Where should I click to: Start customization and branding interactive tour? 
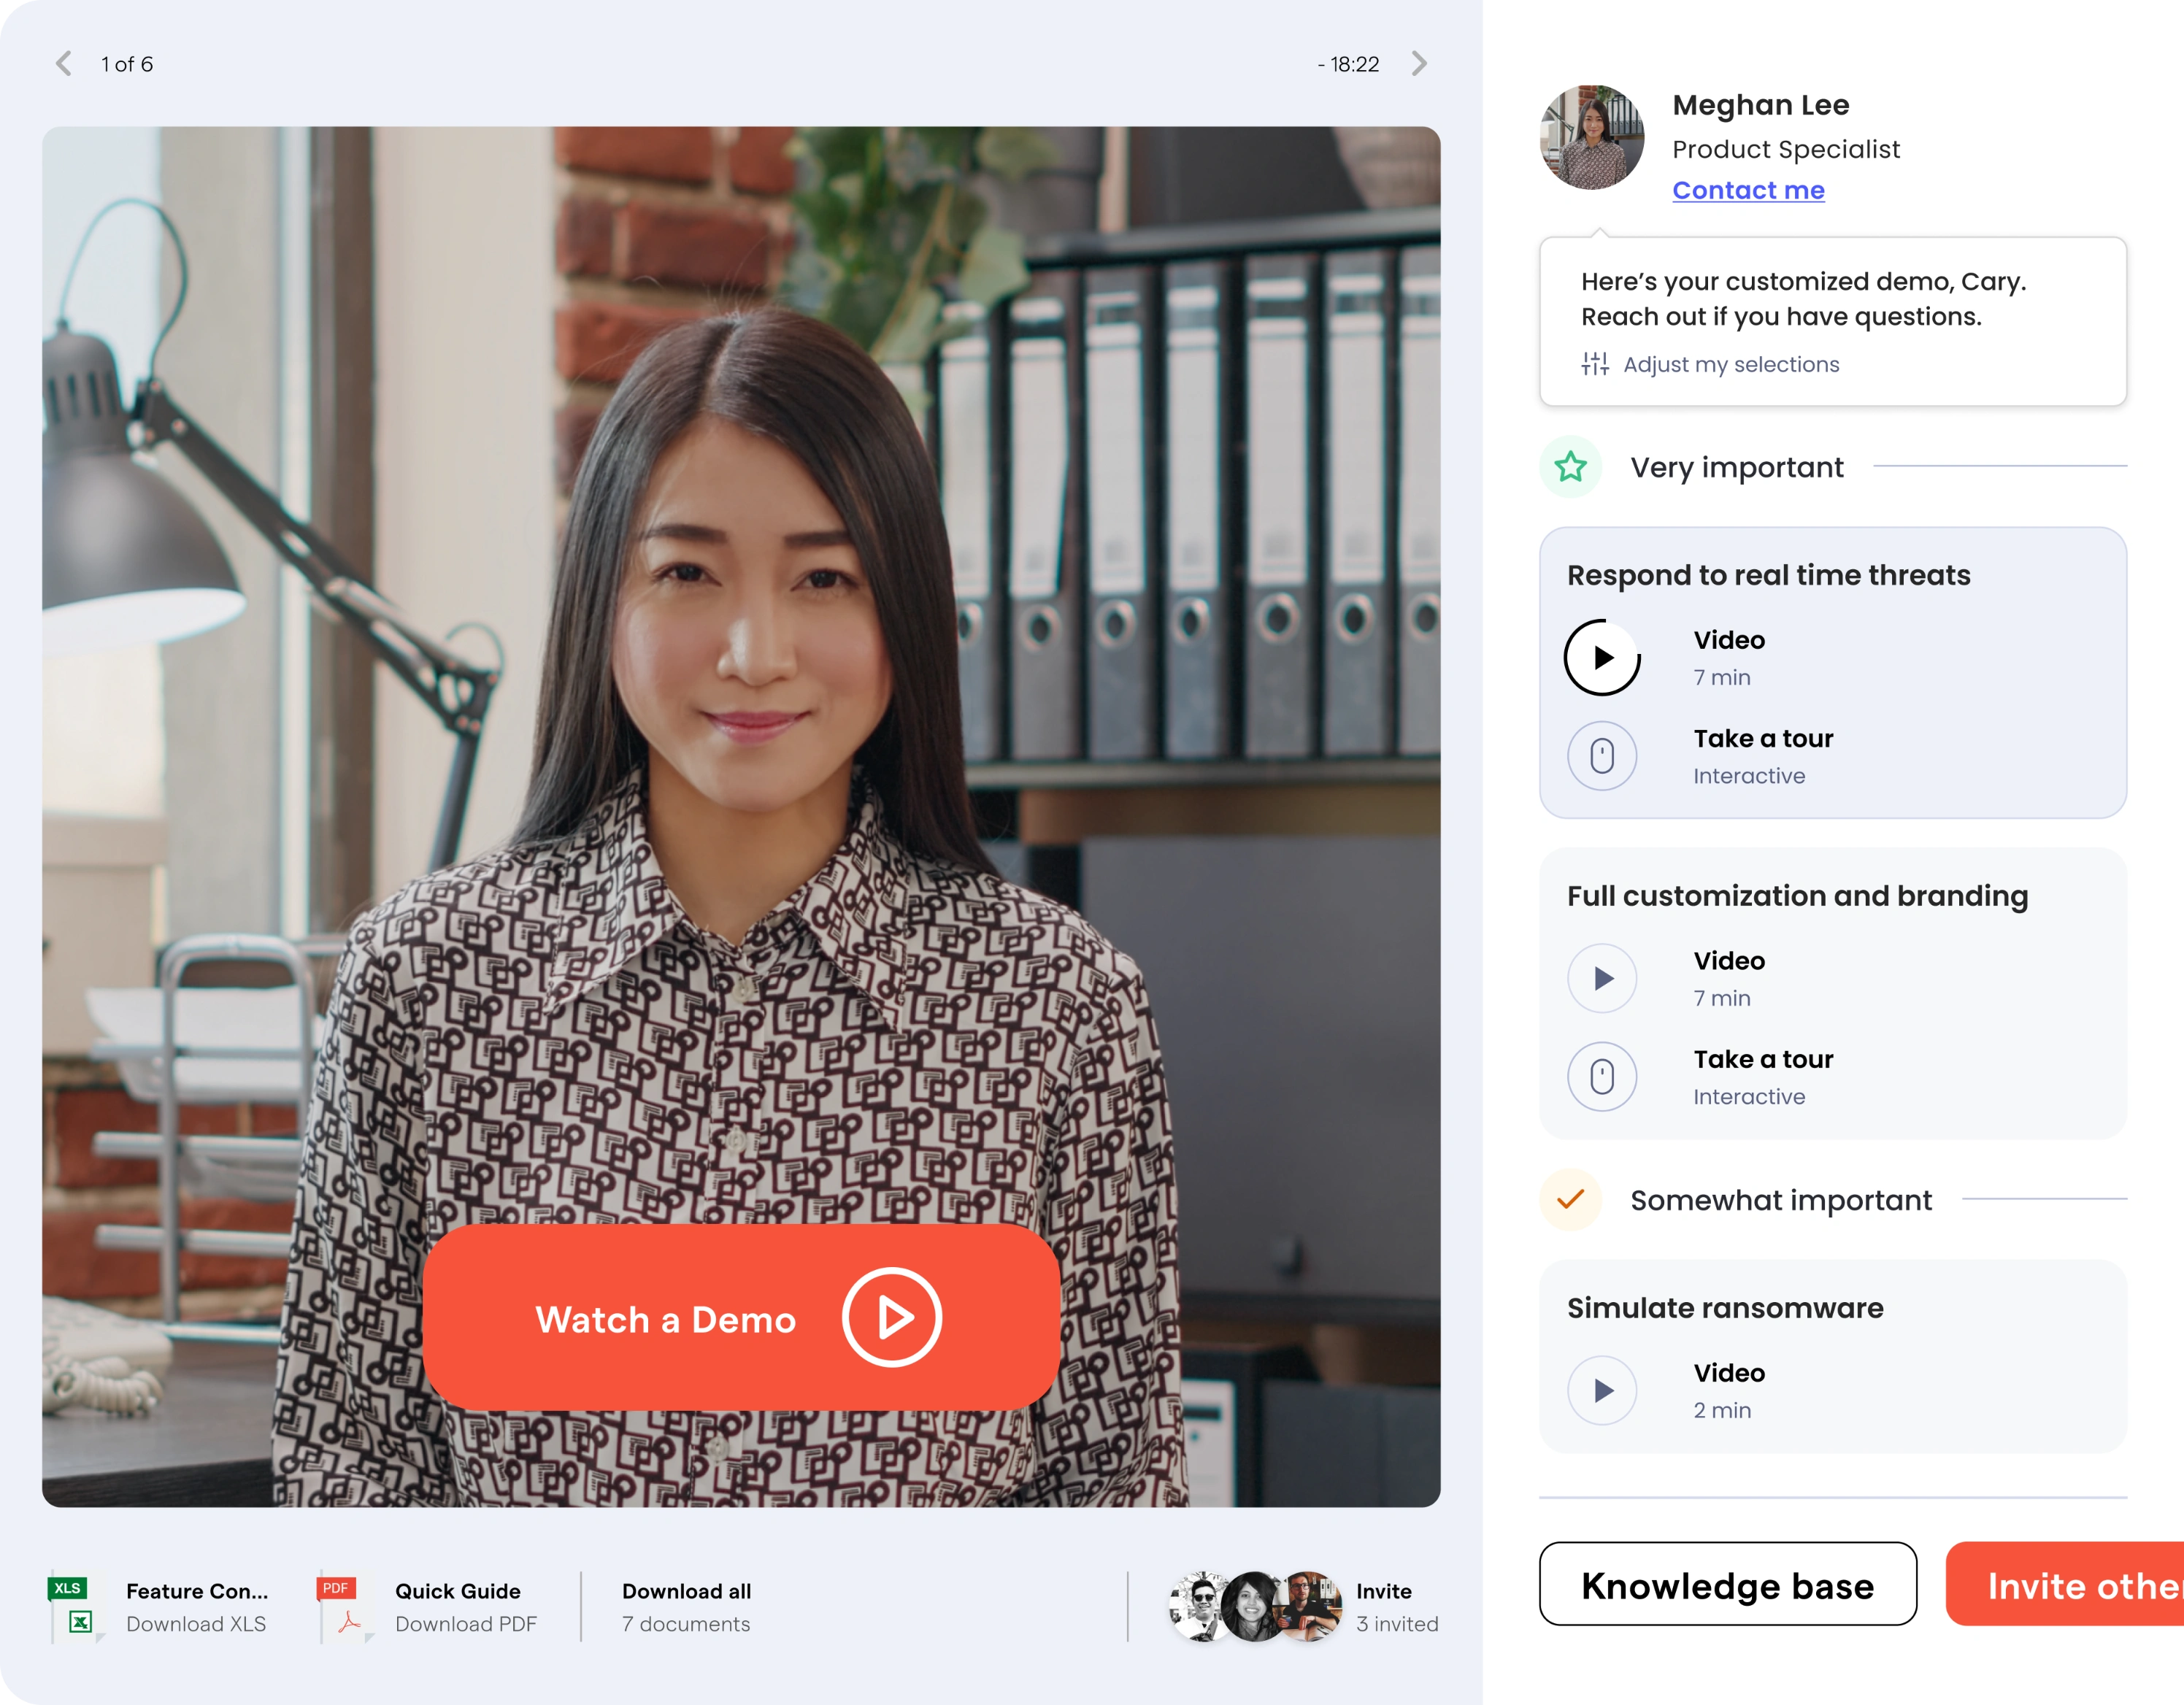(x=1602, y=1077)
